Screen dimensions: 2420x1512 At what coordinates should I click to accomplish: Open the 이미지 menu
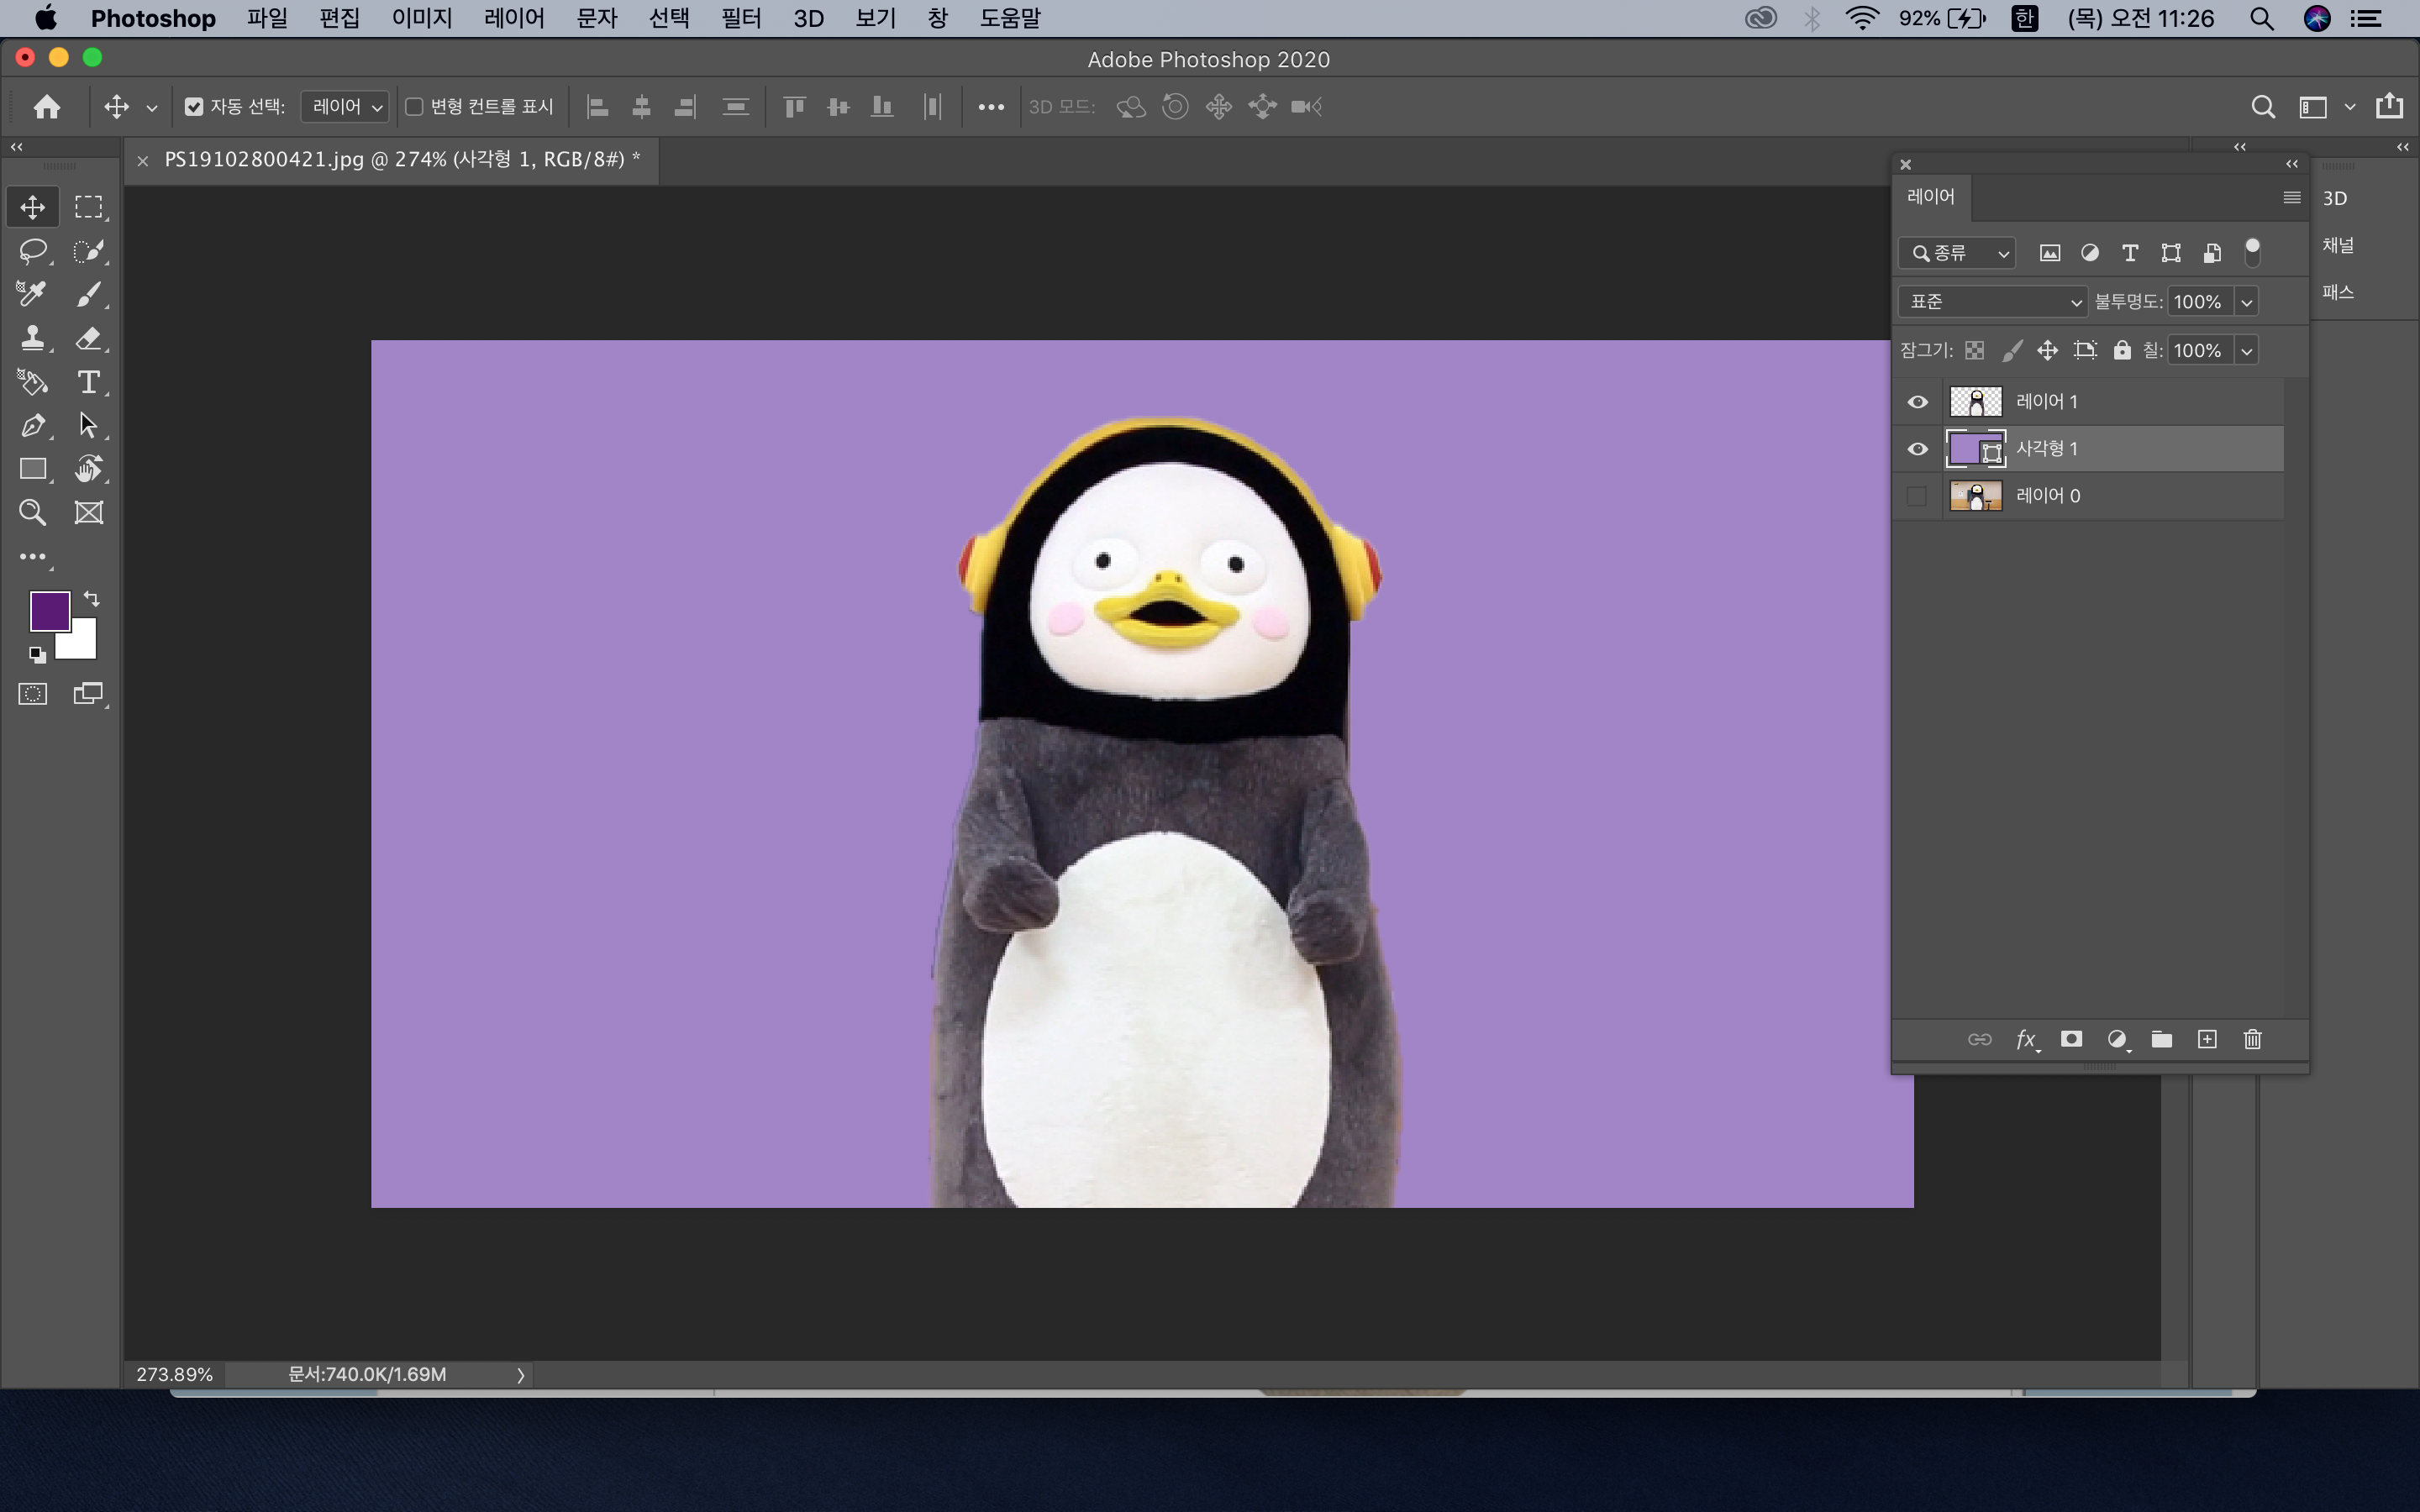tap(421, 18)
